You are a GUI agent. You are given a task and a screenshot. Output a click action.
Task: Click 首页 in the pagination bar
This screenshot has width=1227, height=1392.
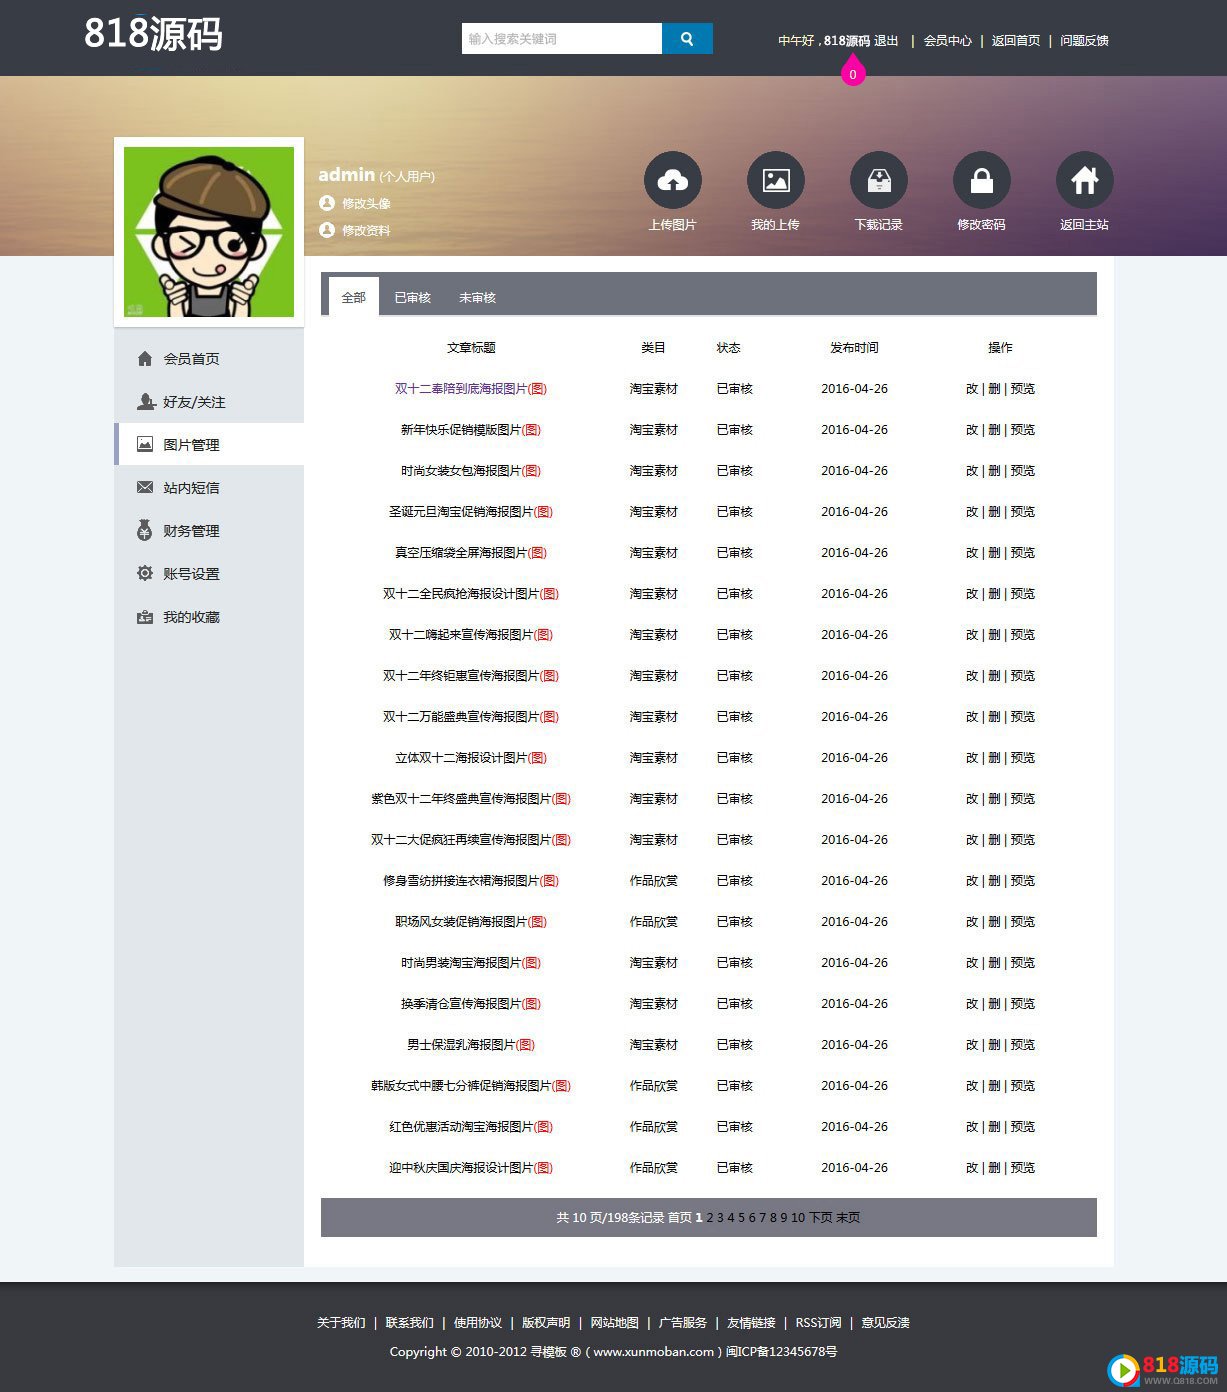tap(680, 1217)
